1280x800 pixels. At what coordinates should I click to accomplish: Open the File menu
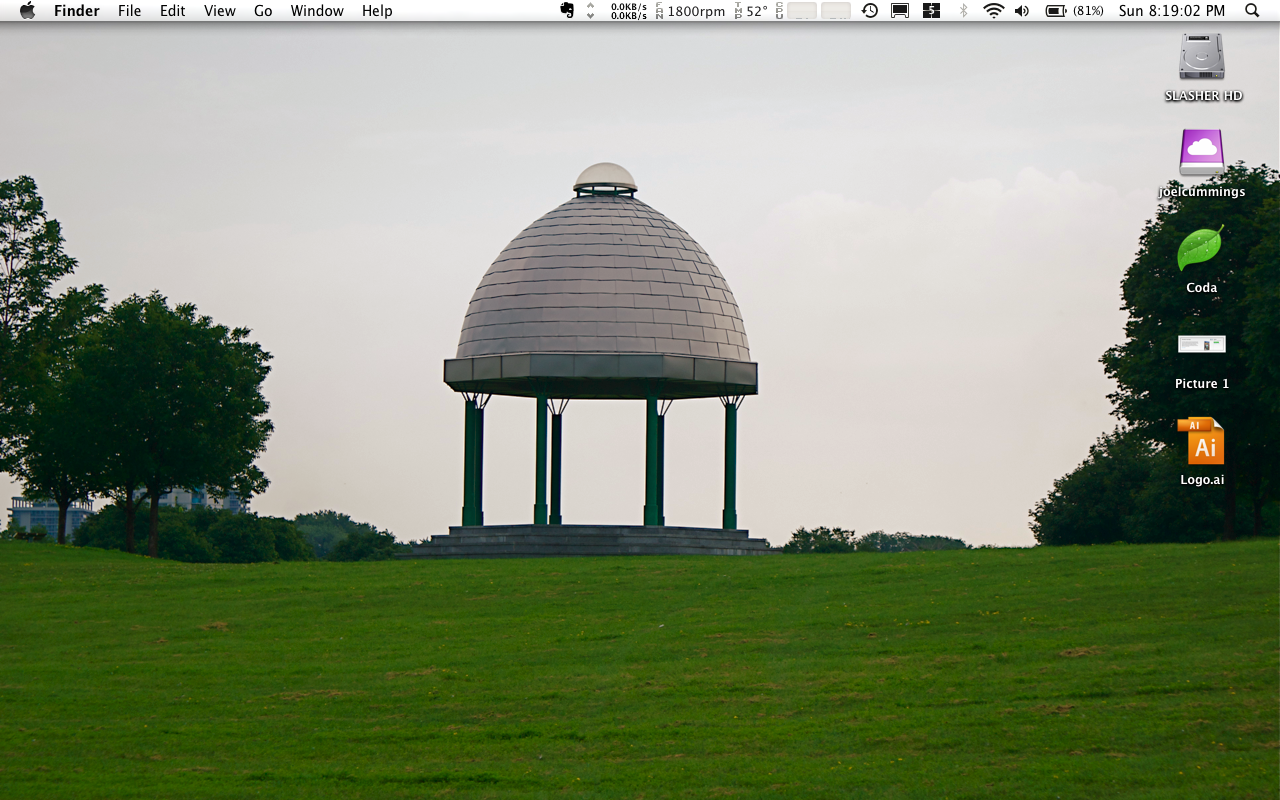(x=129, y=11)
